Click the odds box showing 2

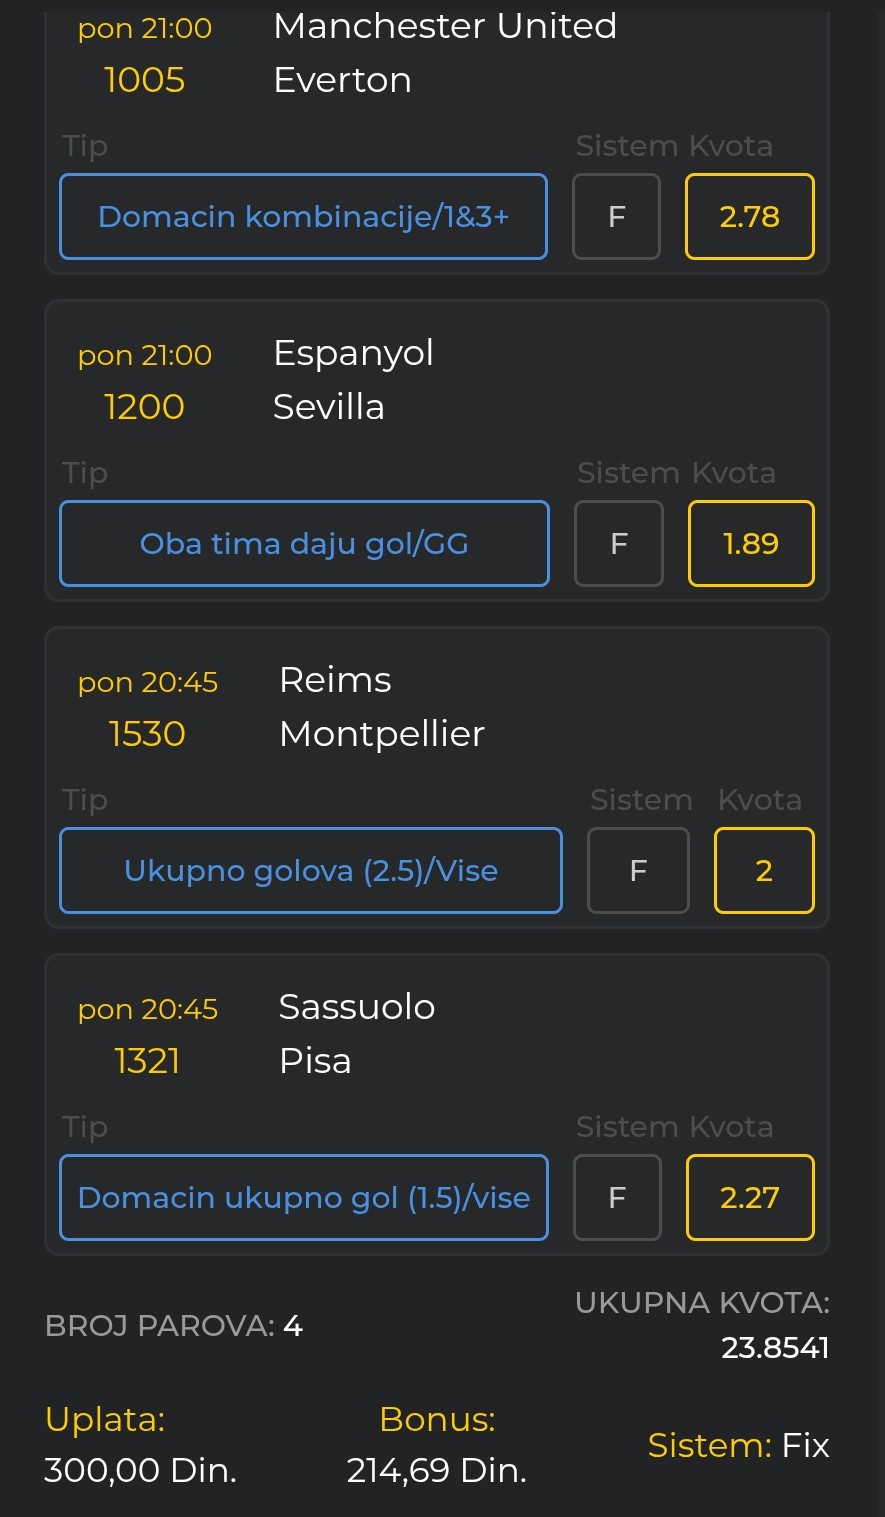click(x=763, y=871)
